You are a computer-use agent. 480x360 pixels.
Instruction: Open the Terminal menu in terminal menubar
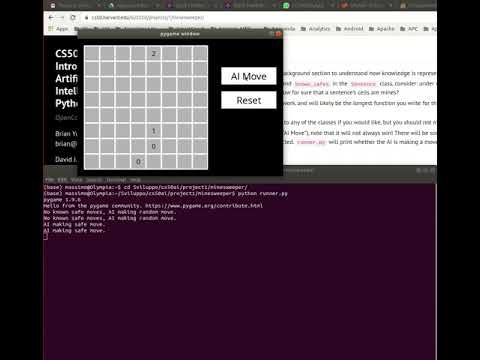(116, 180)
